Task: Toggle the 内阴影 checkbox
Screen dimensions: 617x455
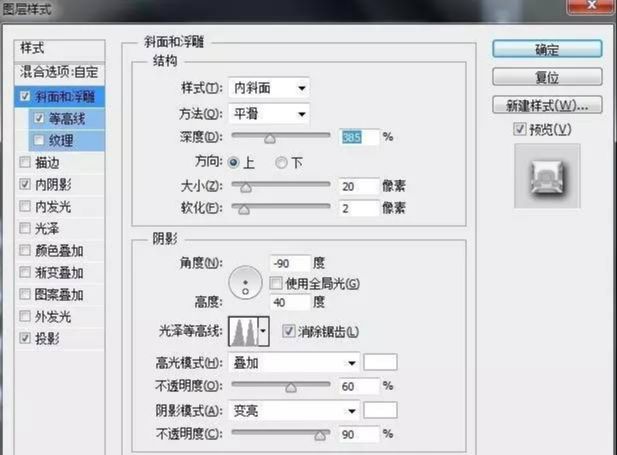Action: click(25, 184)
